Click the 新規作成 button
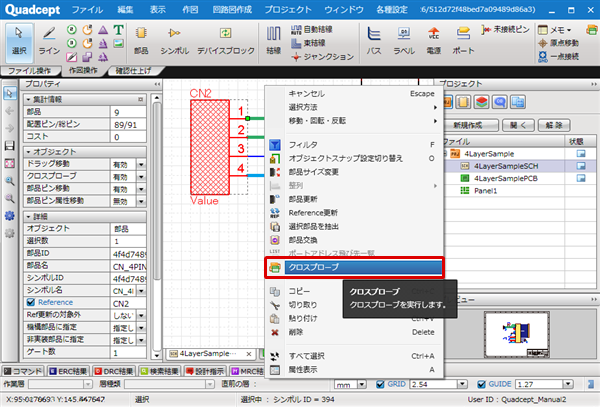Viewport: 600px width, 407px height. point(470,125)
